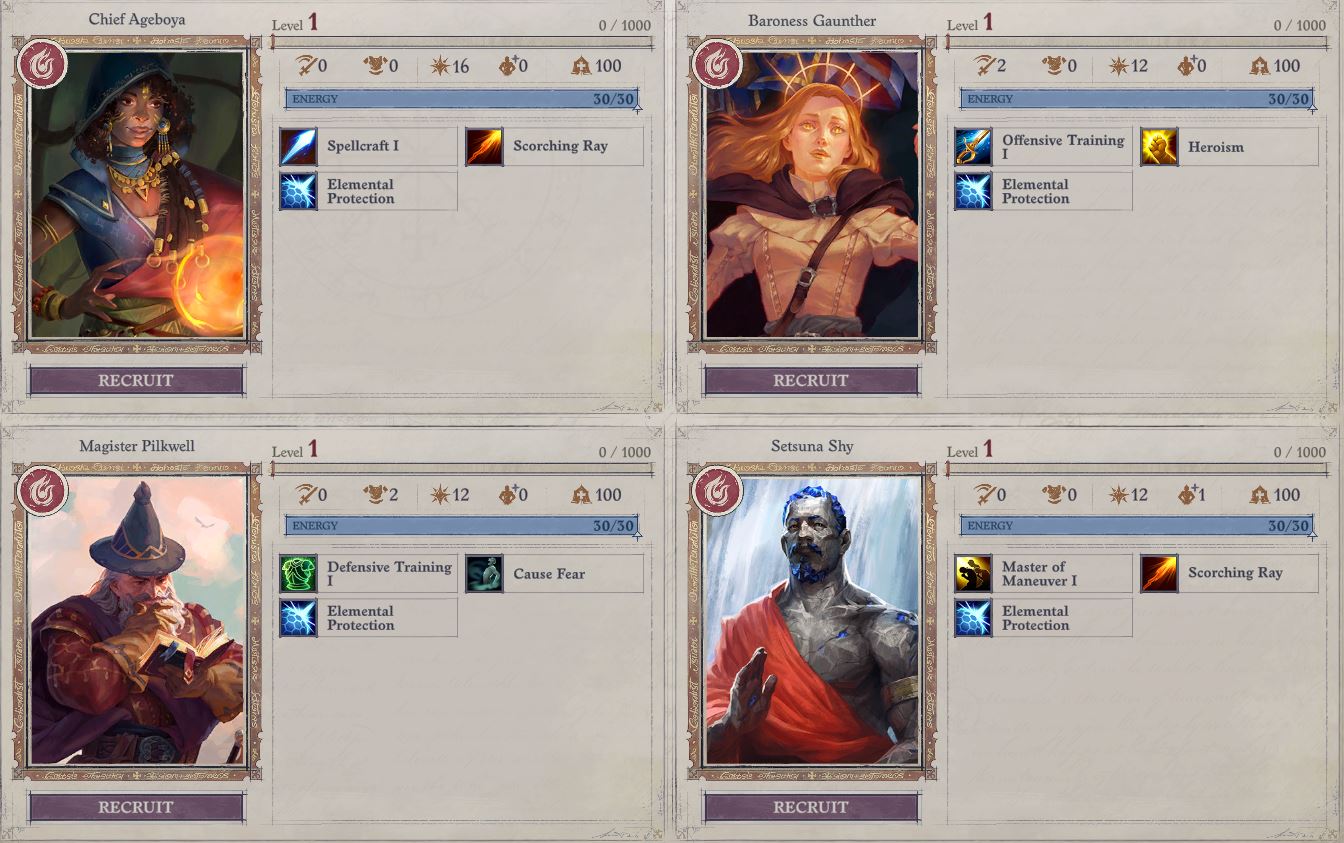This screenshot has height=843, width=1344.
Task: Click Baroness Gaunther's Offensive Training I icon
Action: click(973, 147)
